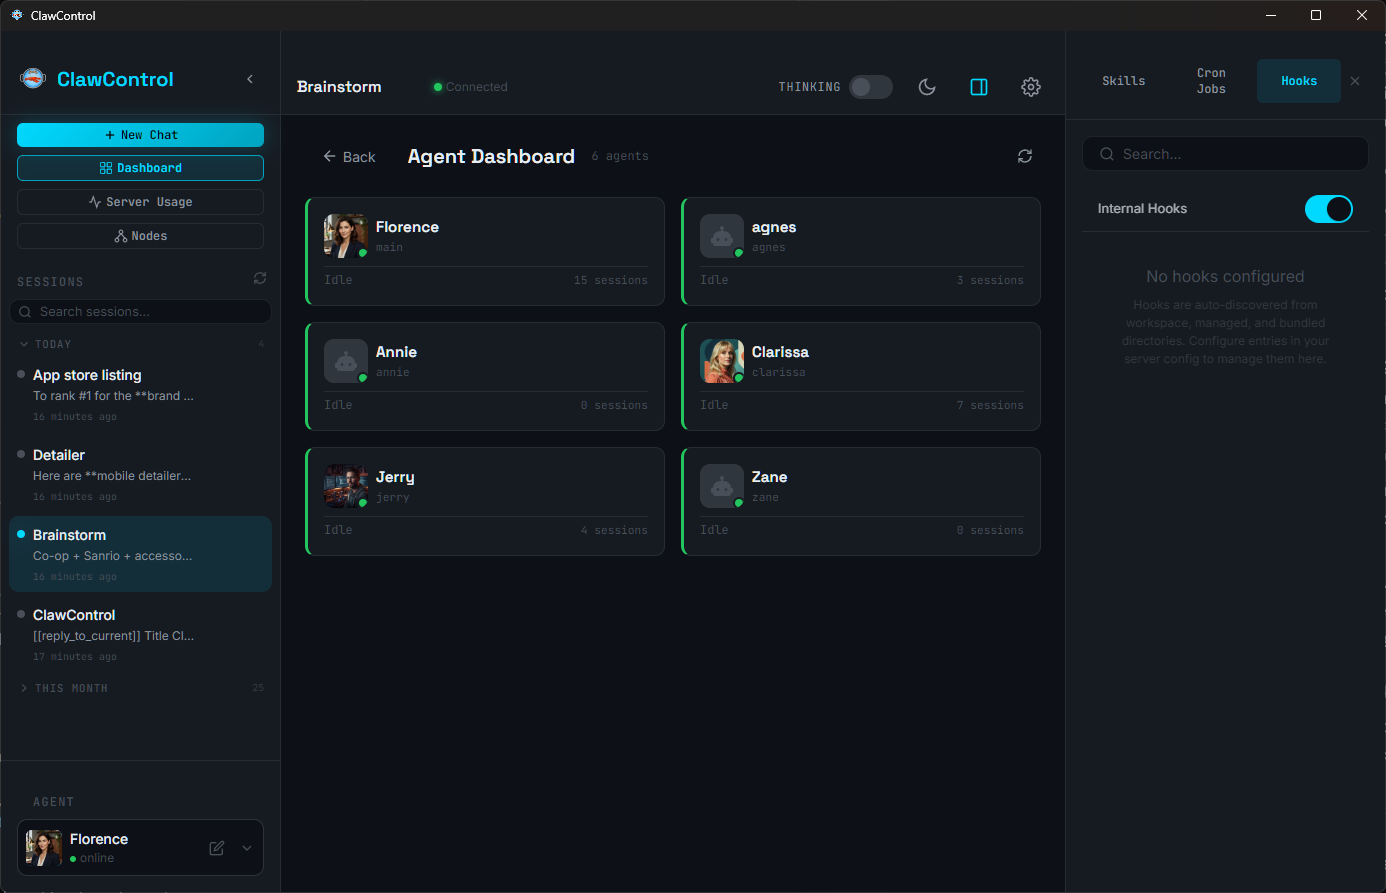Disable the Internal Hooks toggle

tap(1328, 208)
